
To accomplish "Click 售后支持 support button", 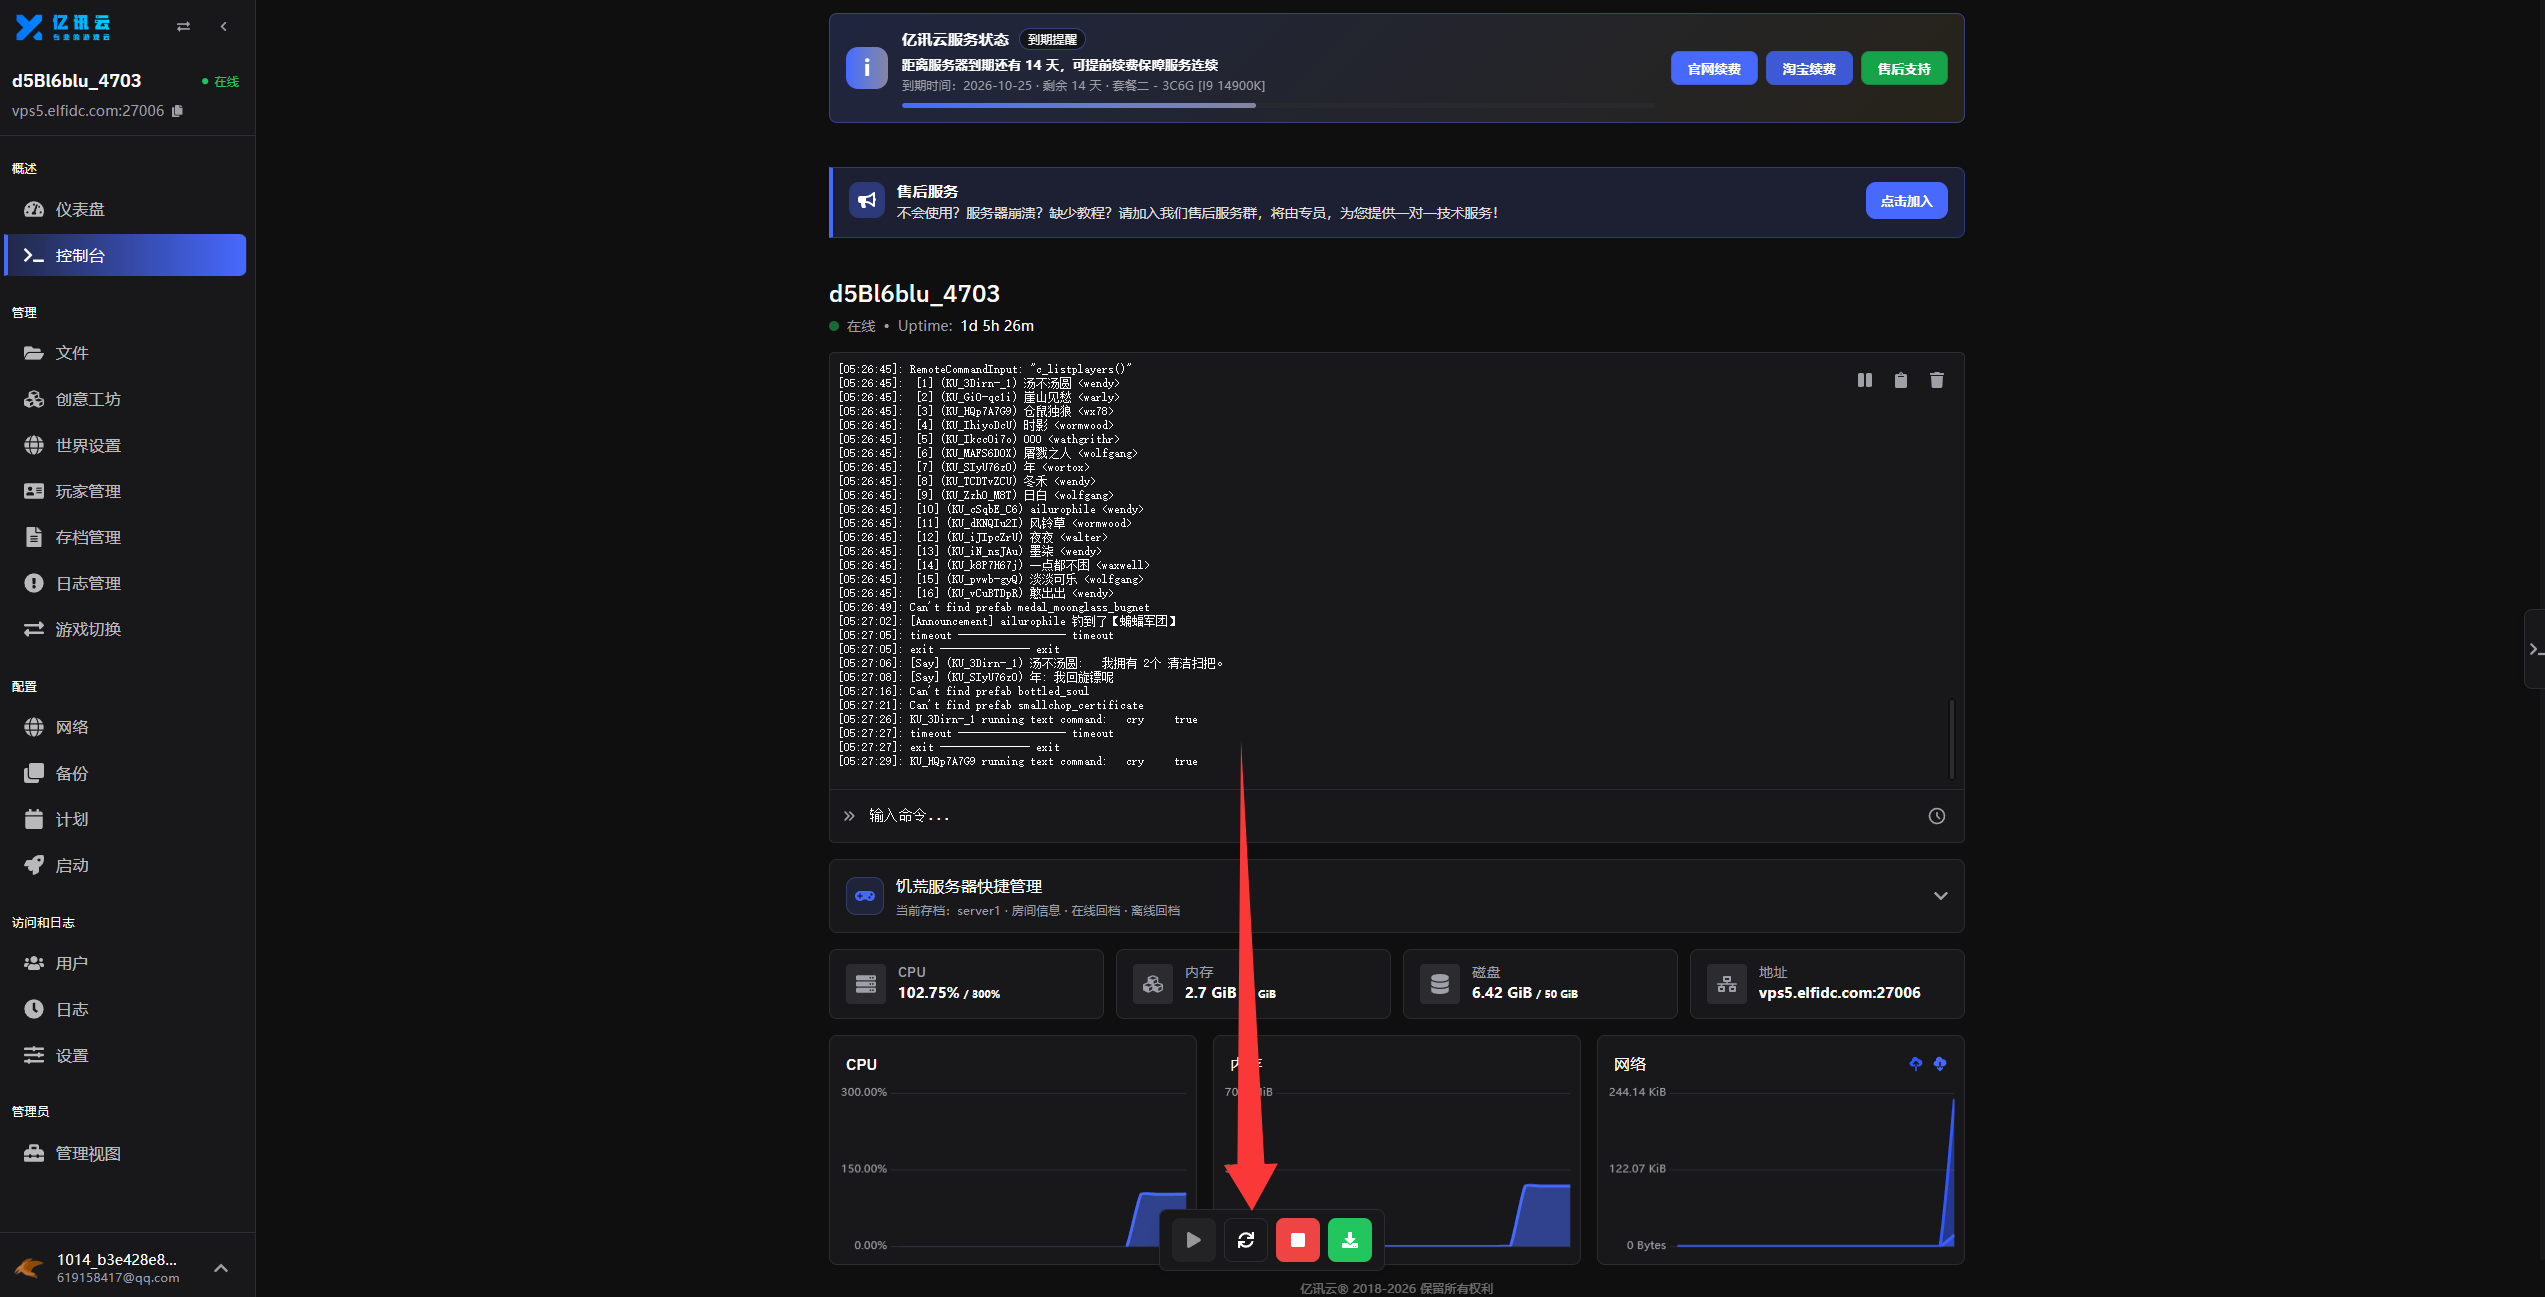I will [x=1903, y=69].
